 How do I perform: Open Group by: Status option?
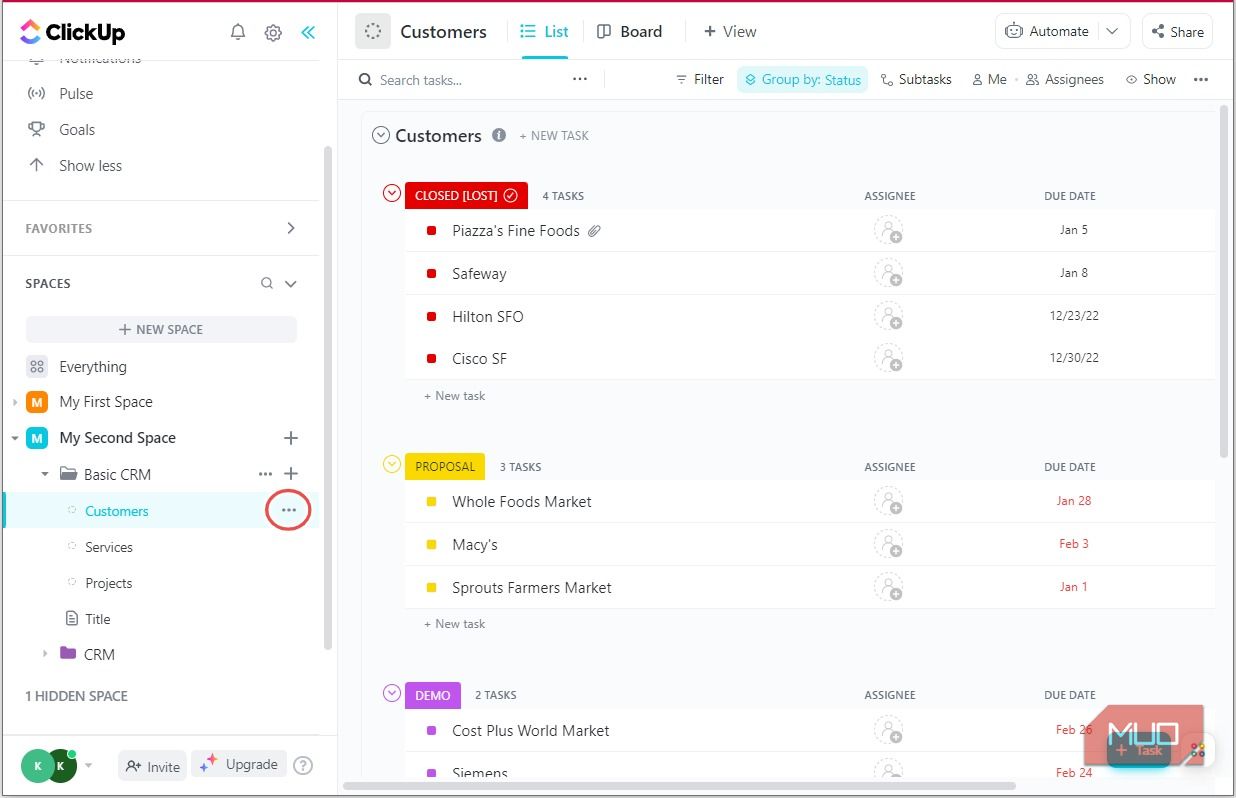click(x=802, y=80)
